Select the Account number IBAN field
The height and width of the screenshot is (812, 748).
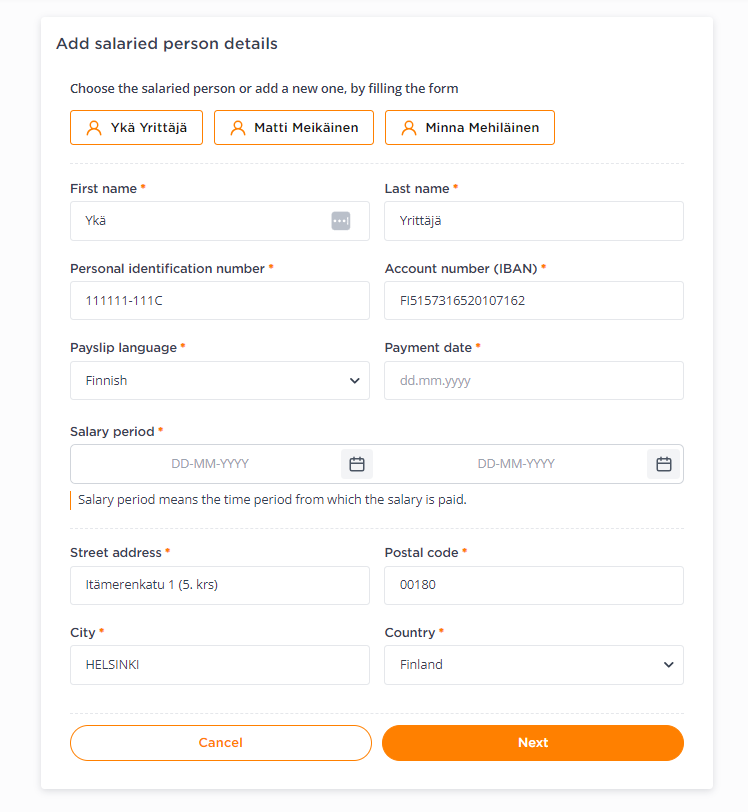534,301
